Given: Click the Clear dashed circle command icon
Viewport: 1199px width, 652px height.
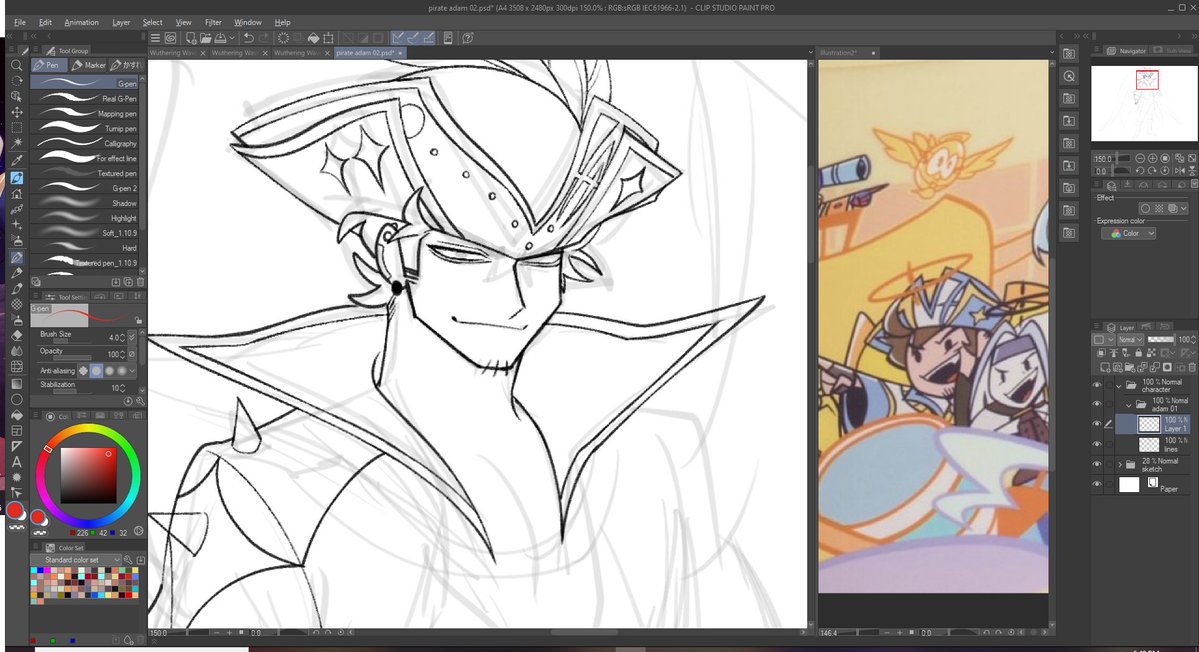Looking at the screenshot, I should (283, 37).
